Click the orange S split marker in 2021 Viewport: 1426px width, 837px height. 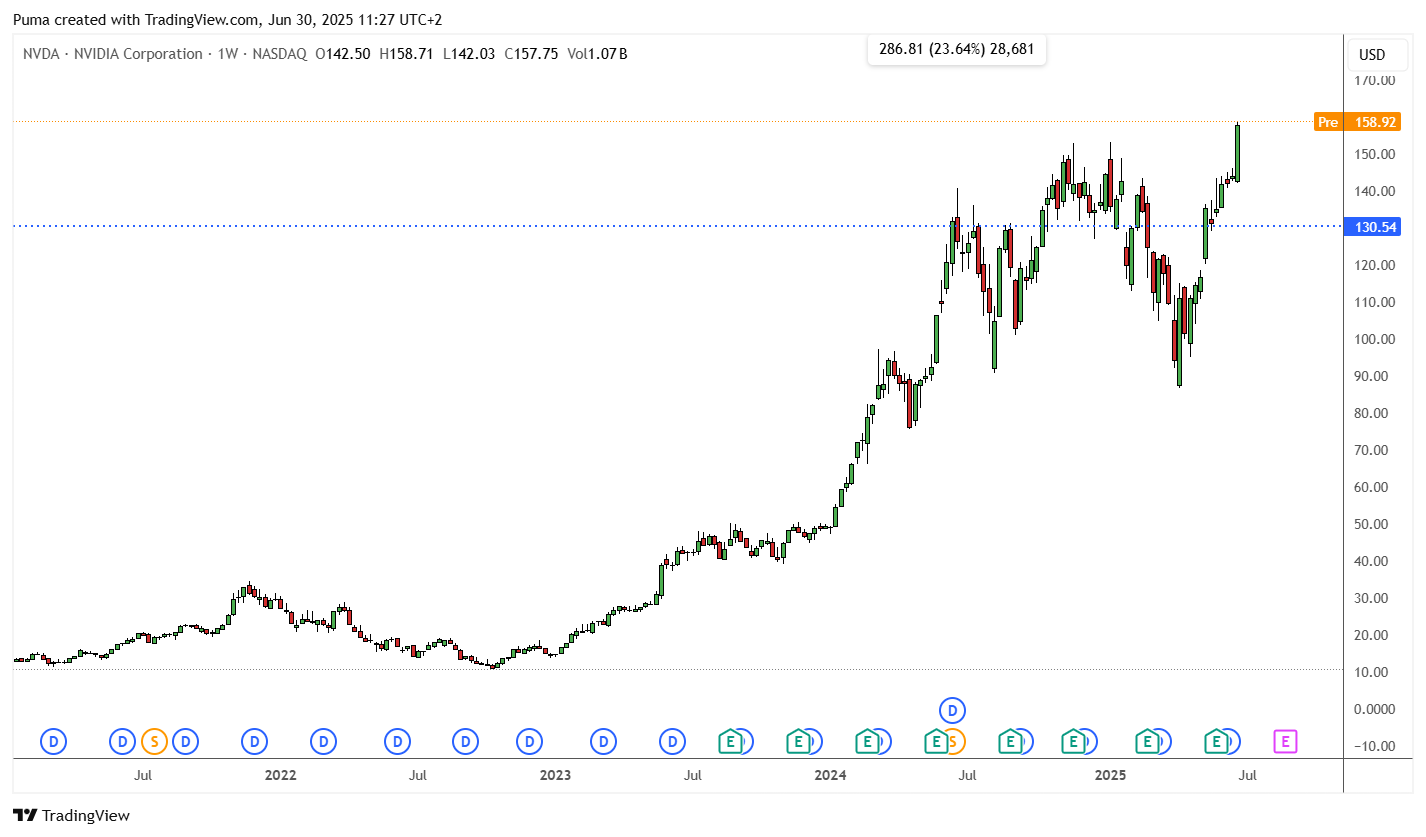(x=154, y=742)
